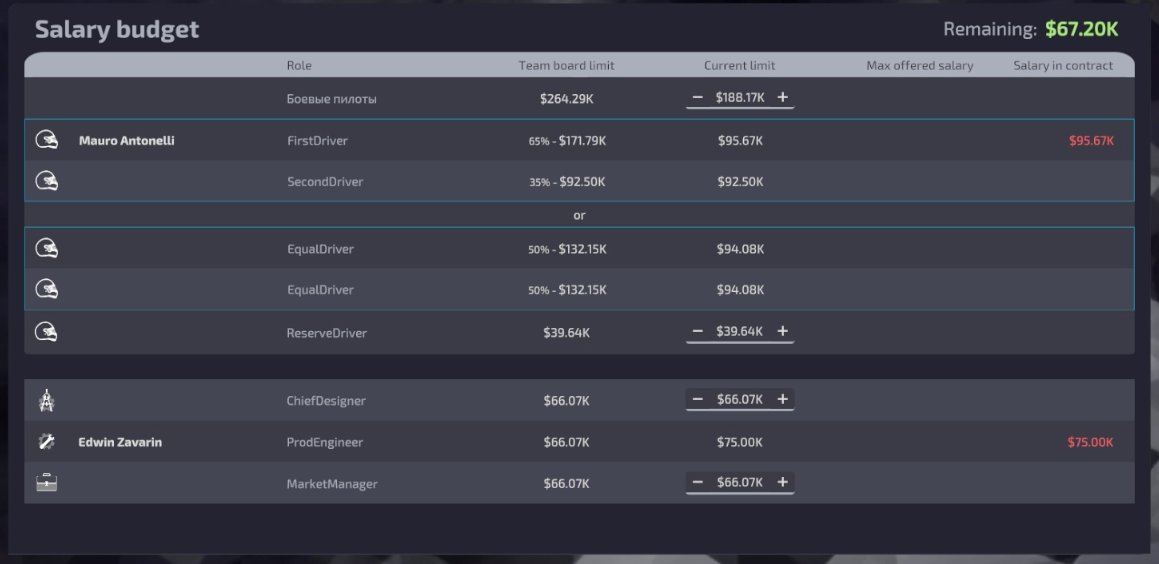1159x564 pixels.
Task: Click the ChiefDesigner $66.07K limit field
Action: click(740, 400)
